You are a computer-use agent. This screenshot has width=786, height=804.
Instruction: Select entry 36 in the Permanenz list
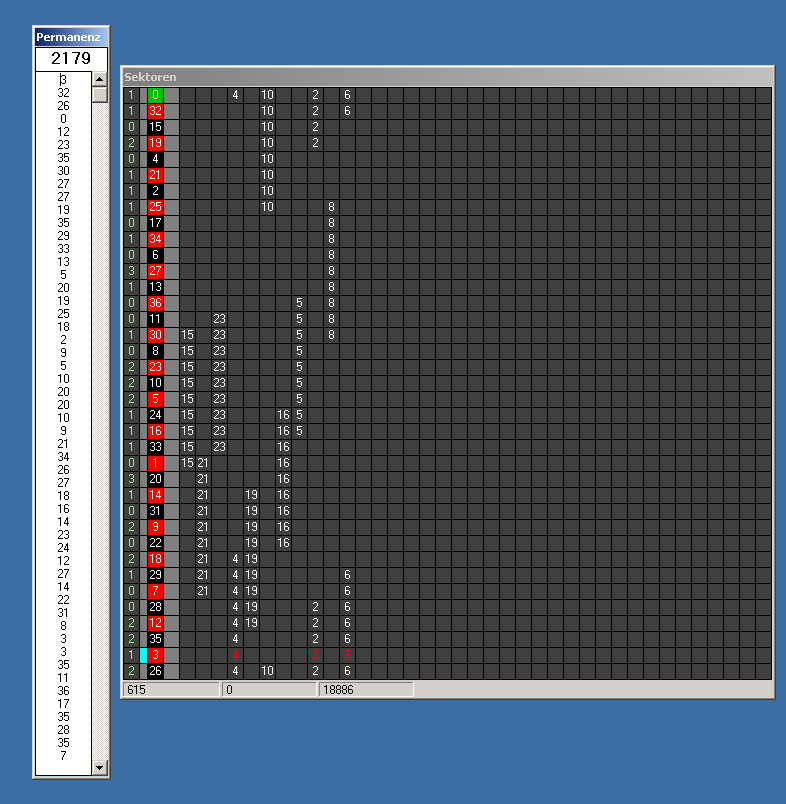[x=63, y=691]
